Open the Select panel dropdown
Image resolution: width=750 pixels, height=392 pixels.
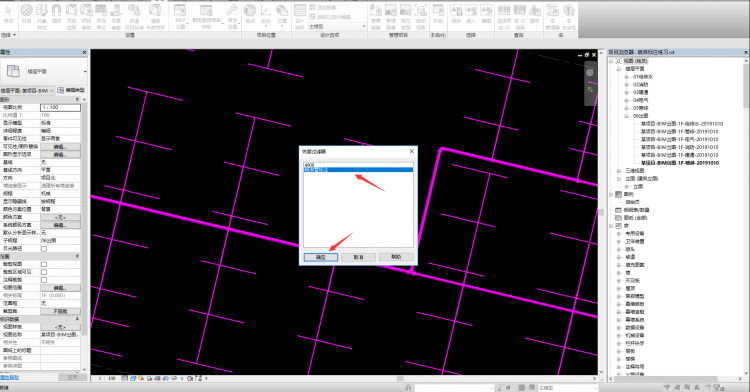pos(9,35)
